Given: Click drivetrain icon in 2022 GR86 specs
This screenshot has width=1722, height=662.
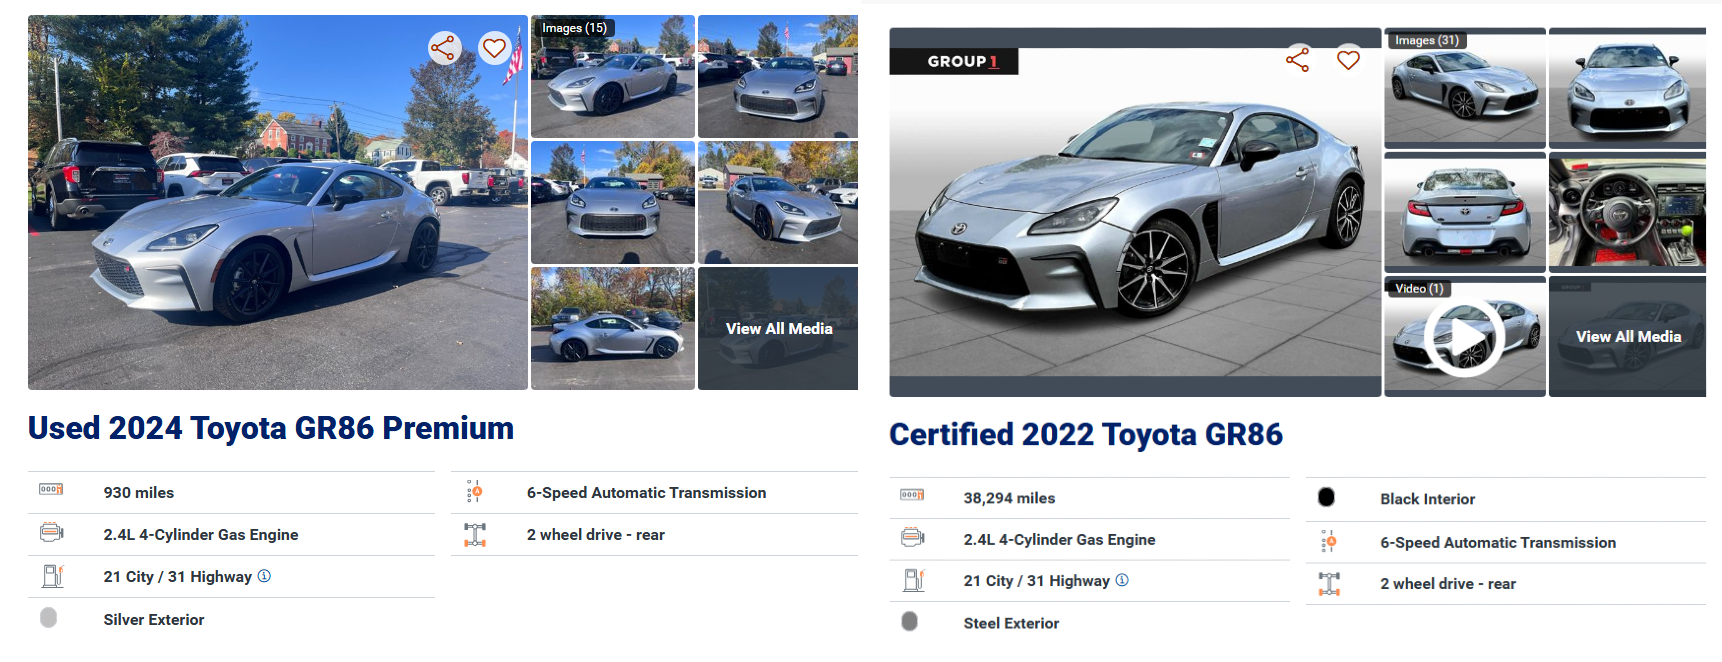Looking at the screenshot, I should [x=1329, y=584].
